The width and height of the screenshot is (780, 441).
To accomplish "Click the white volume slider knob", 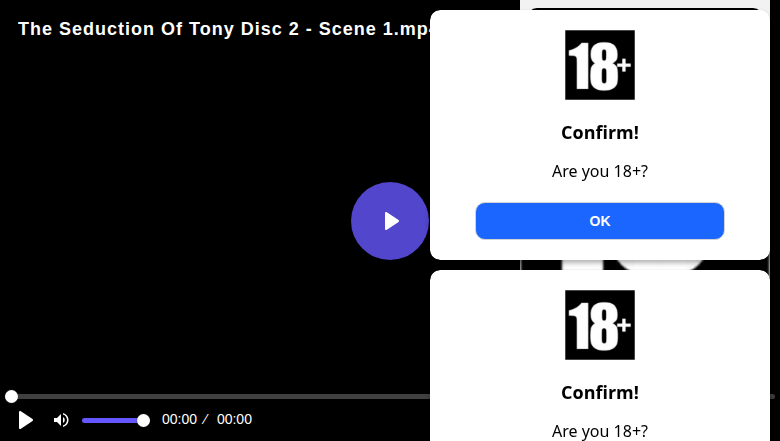I will 143,421.
